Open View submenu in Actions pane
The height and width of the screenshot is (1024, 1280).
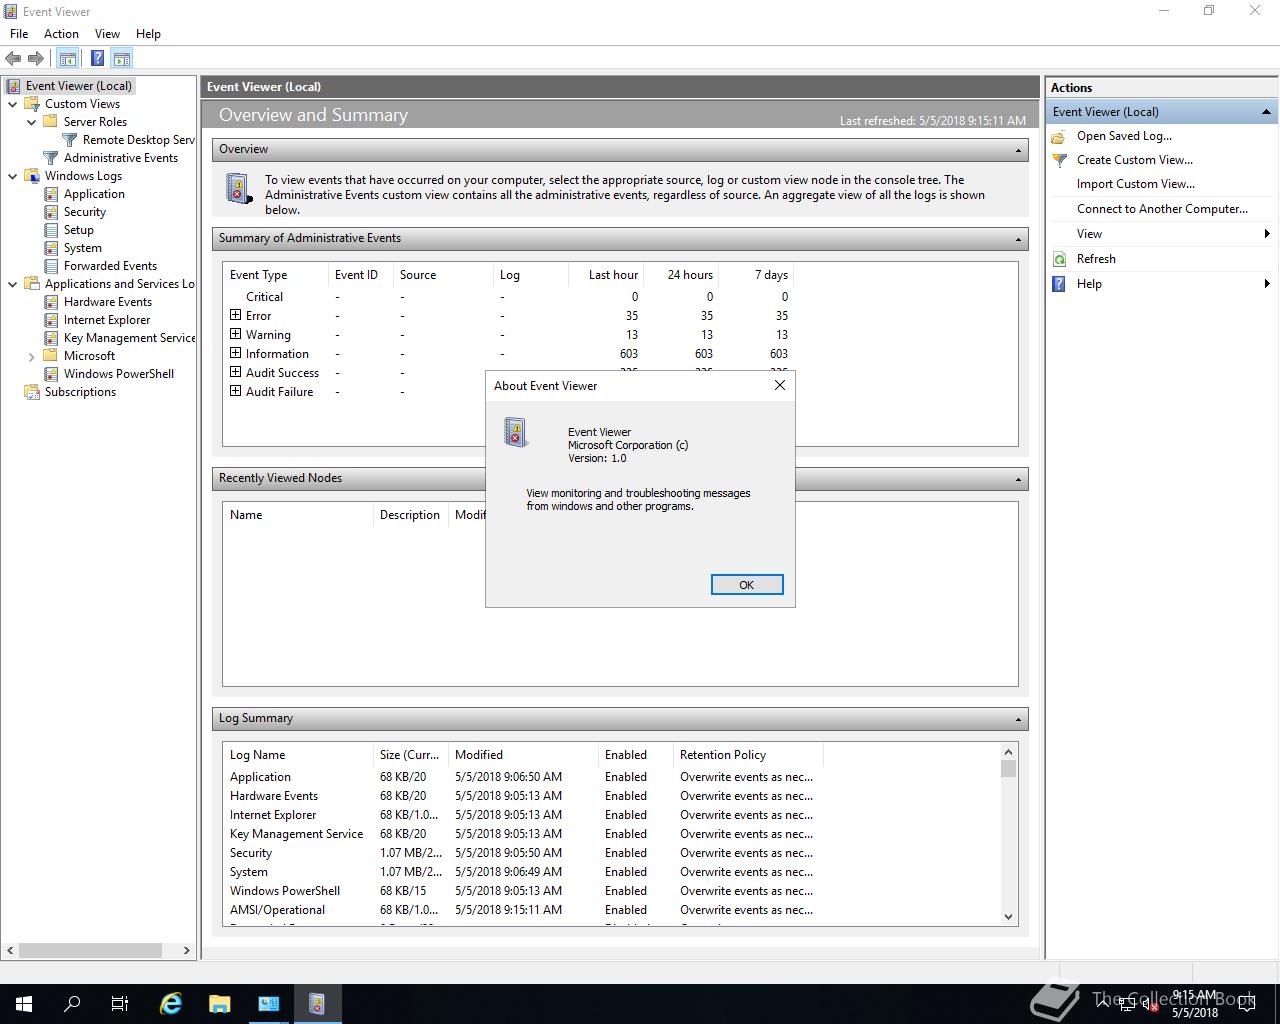(1160, 234)
